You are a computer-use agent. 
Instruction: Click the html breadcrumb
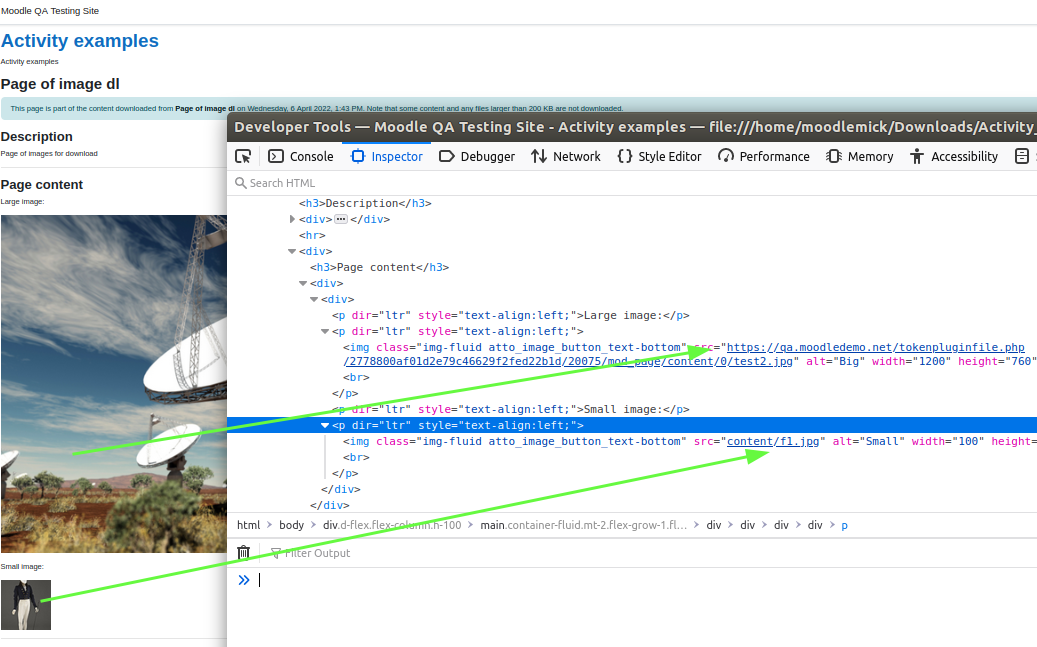click(249, 525)
